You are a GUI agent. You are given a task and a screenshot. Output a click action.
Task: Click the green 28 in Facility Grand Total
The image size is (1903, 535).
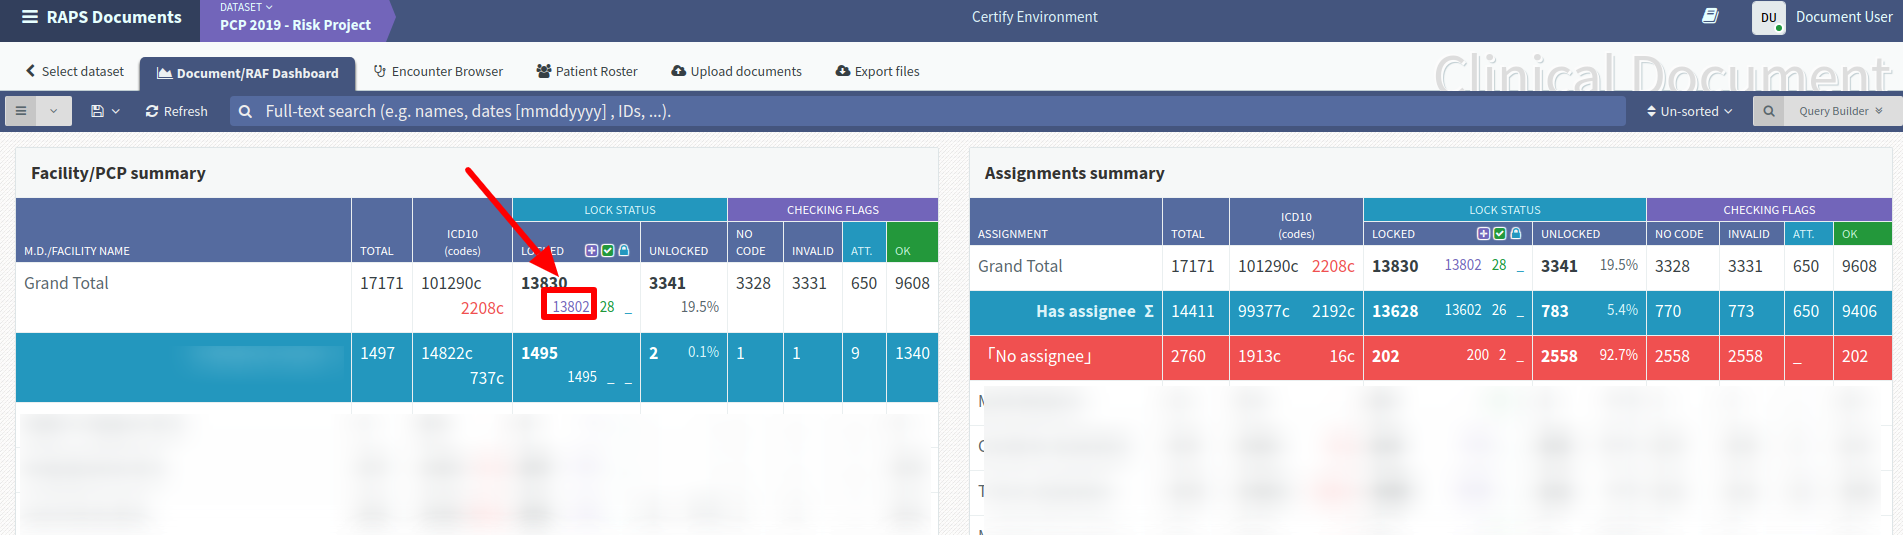[x=607, y=306]
